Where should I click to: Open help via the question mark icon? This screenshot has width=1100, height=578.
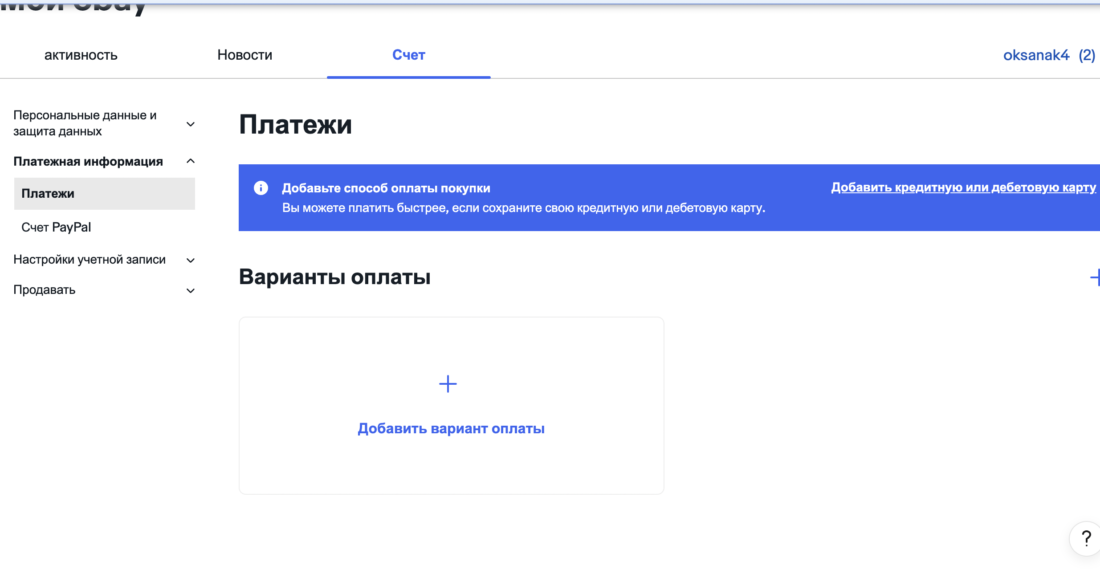coord(1085,538)
